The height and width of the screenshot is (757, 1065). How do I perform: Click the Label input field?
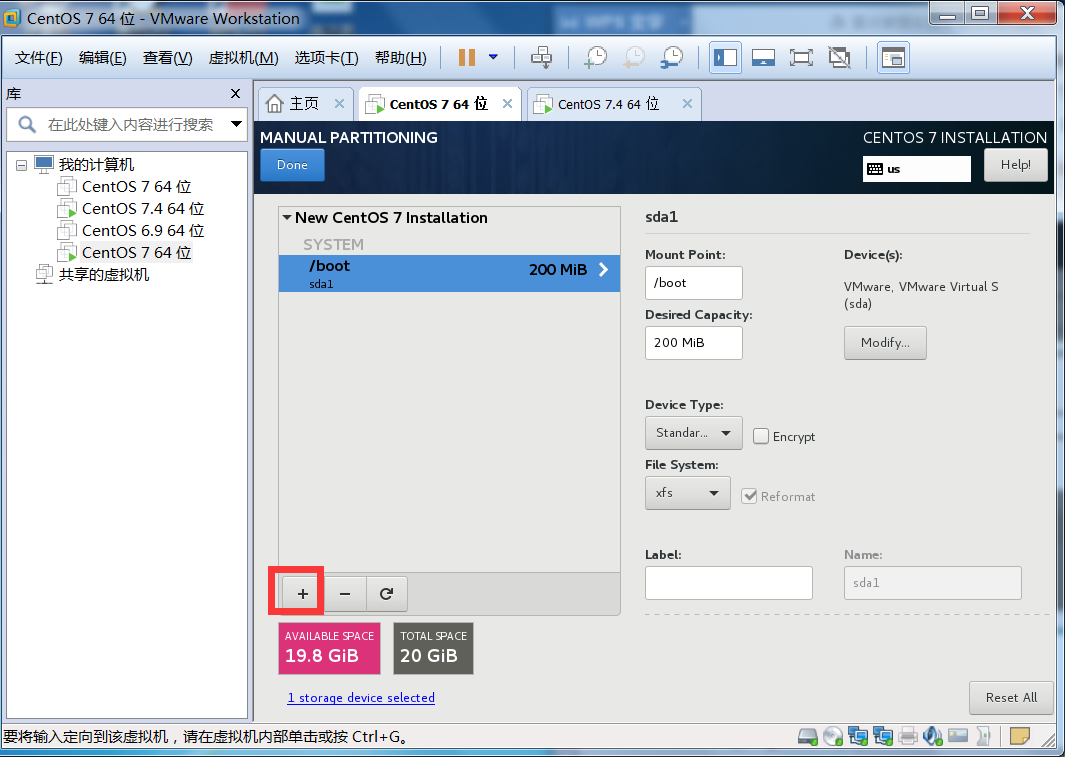729,583
